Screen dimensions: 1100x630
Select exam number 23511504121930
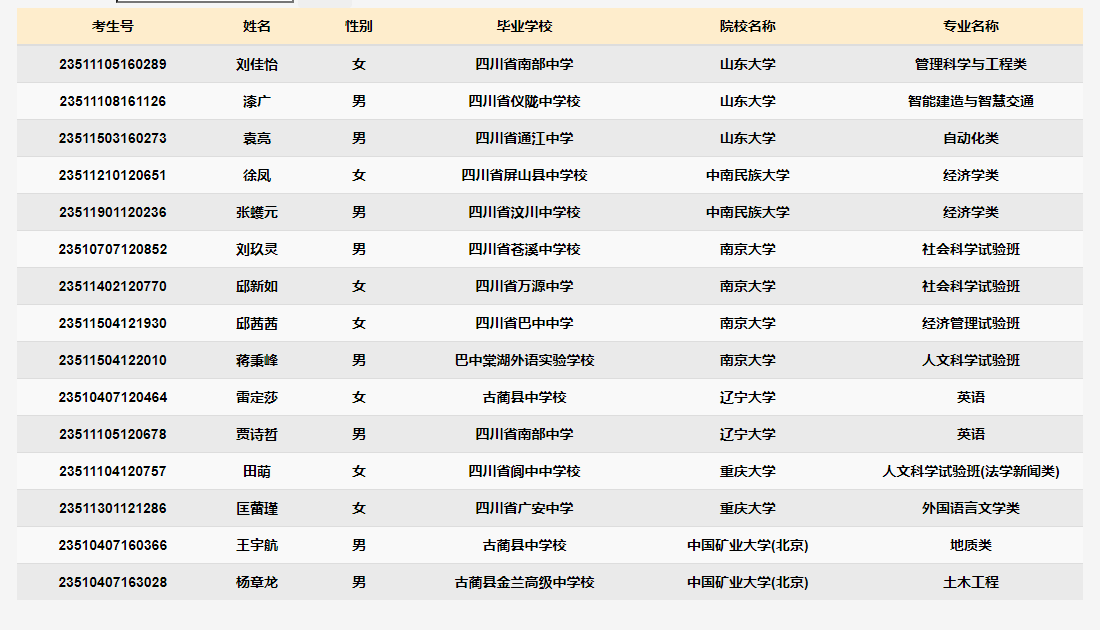tap(113, 324)
